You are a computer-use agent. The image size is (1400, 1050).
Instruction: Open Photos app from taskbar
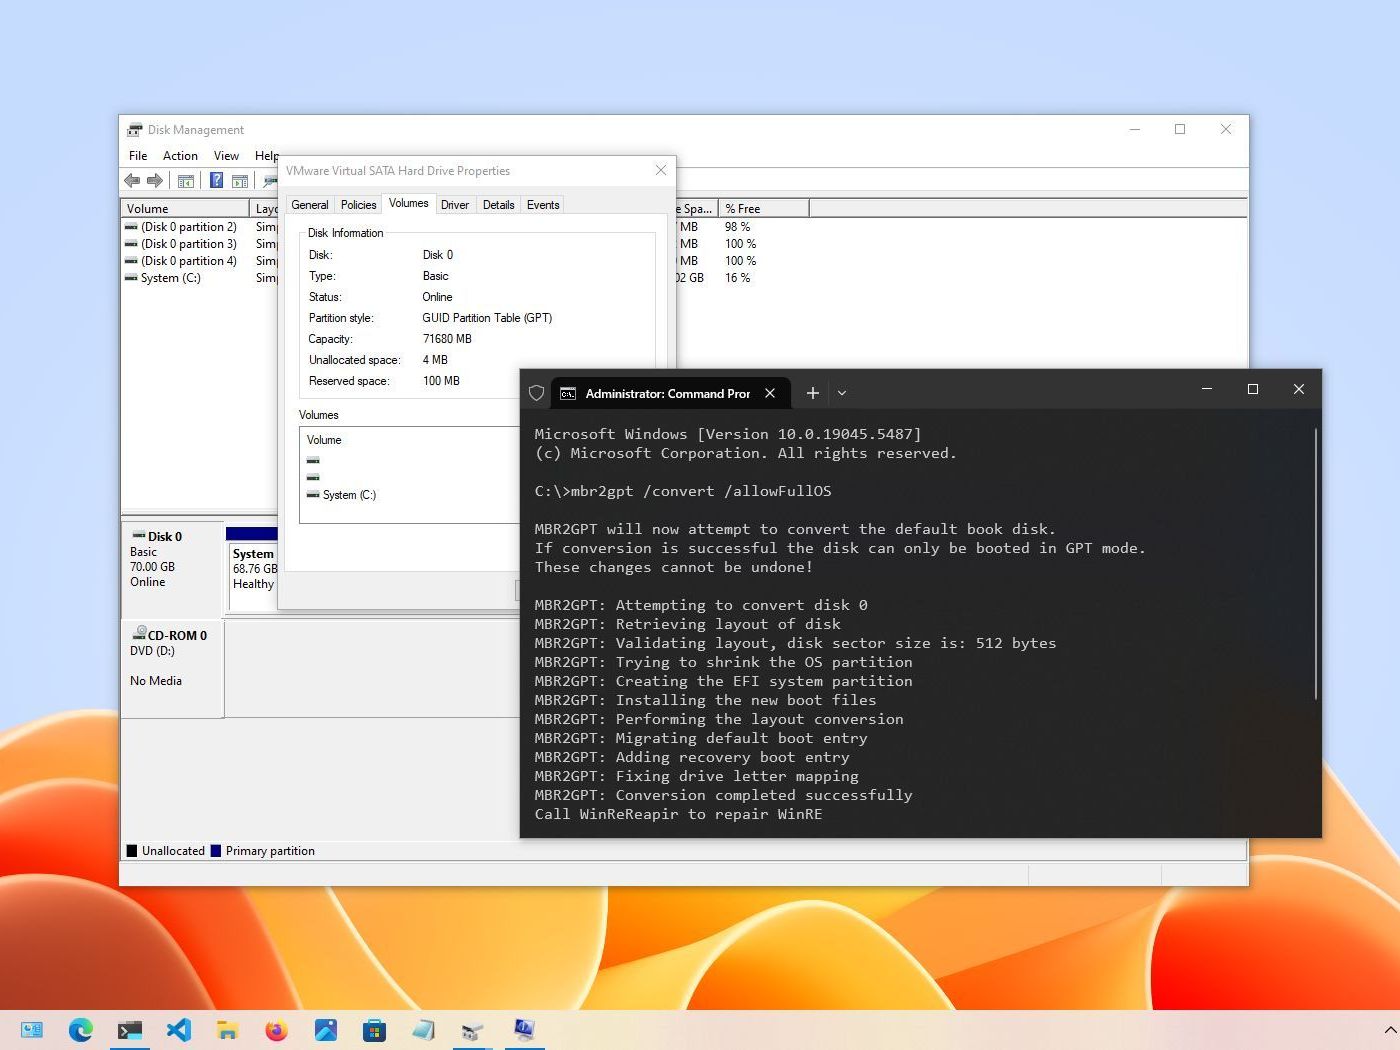[x=325, y=1029]
